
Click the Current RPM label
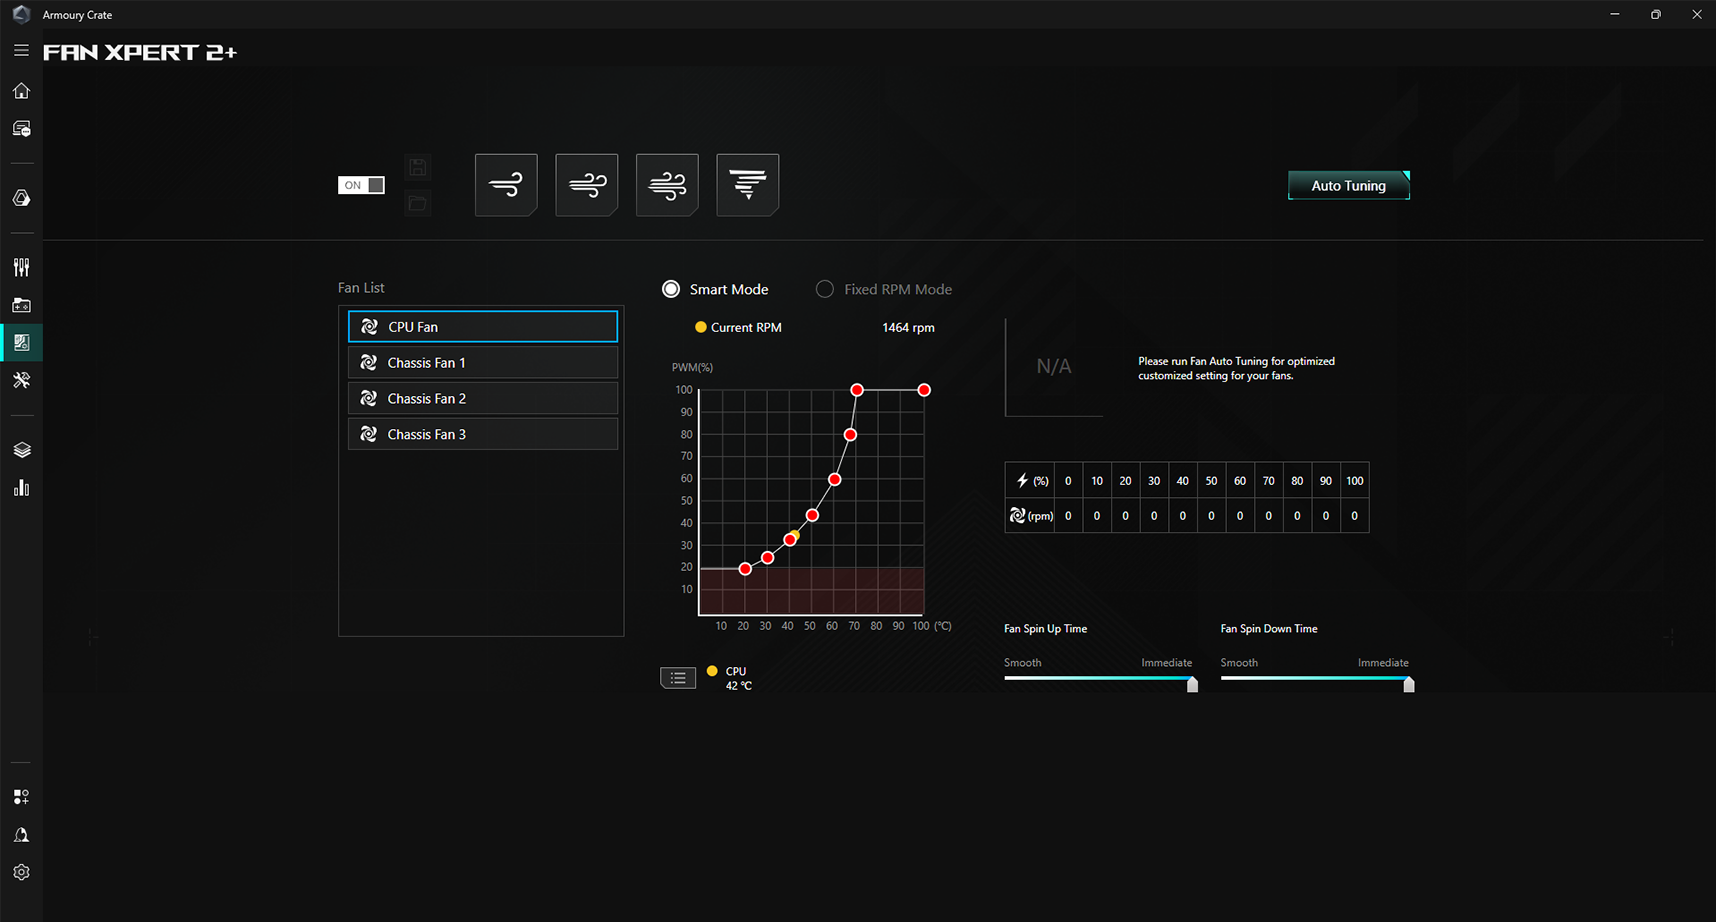coord(746,328)
